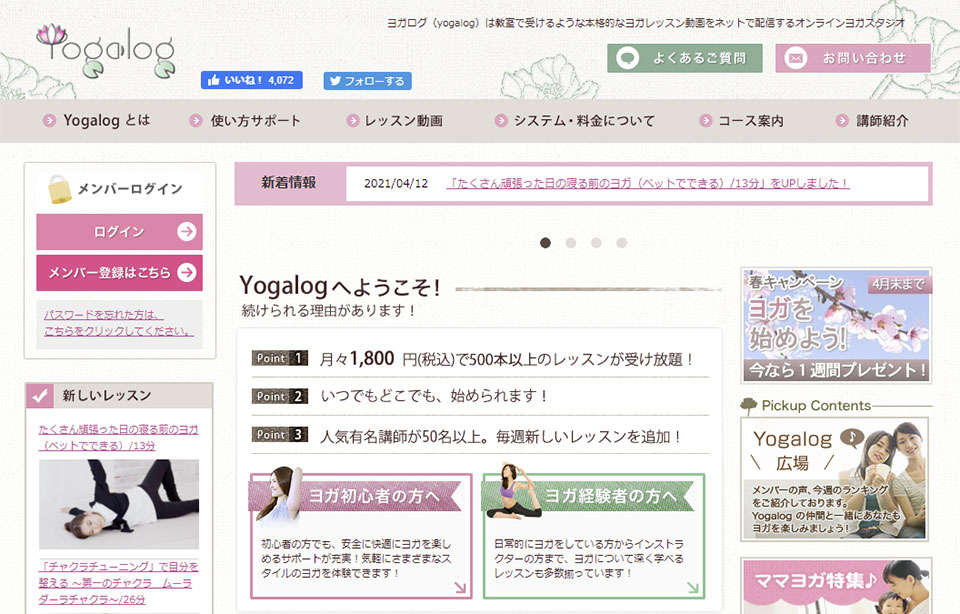Click the Point 2 badge
The height and width of the screenshot is (614, 960).
pyautogui.click(x=279, y=396)
